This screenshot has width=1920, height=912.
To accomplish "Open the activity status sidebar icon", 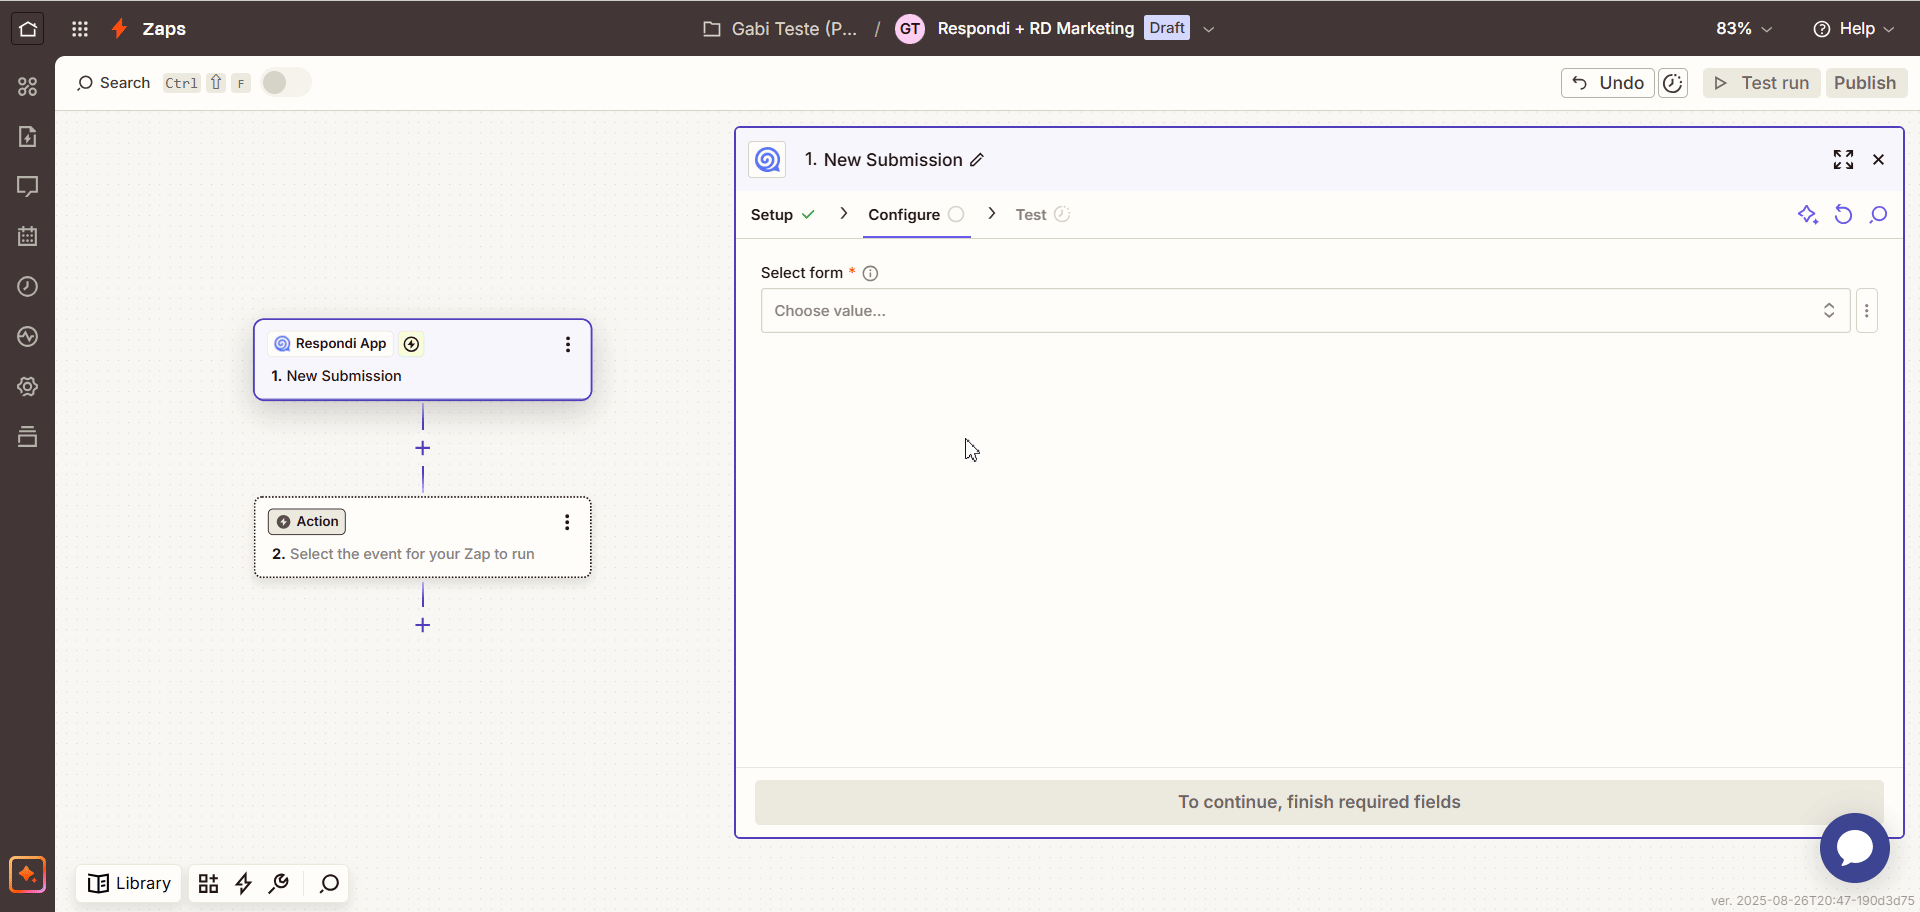I will (x=28, y=337).
